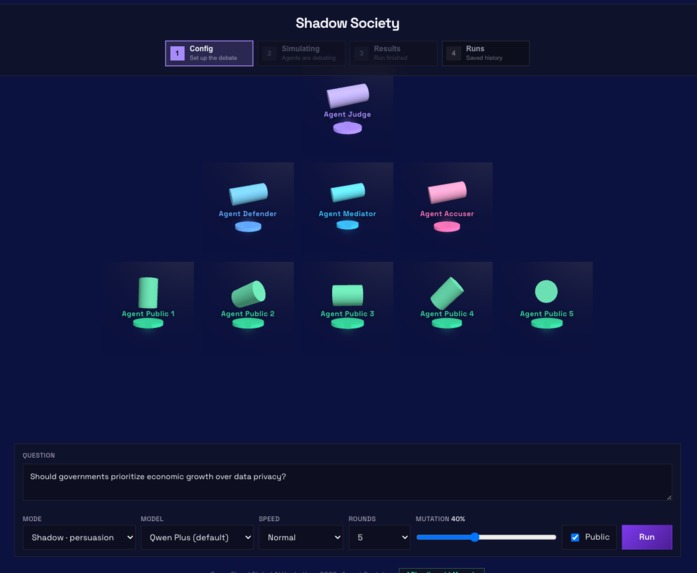Click the Agent Judge label
This screenshot has height=573, width=697.
pos(347,114)
